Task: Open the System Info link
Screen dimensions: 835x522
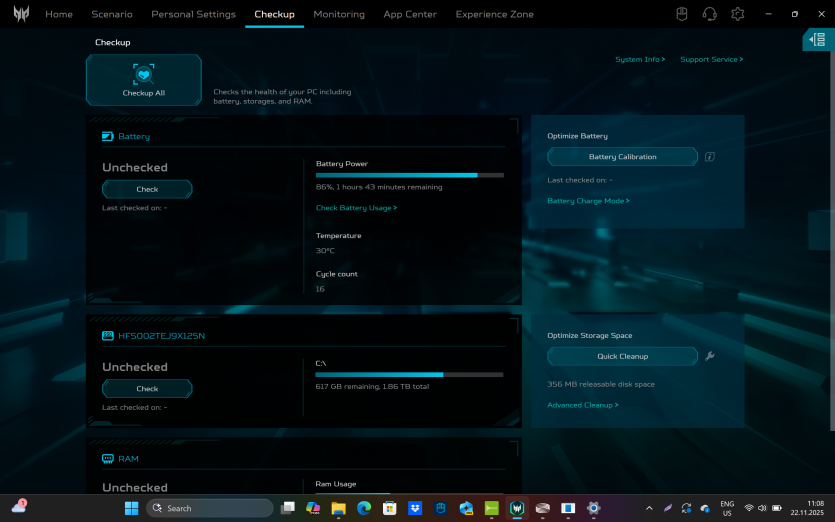Action: click(639, 60)
